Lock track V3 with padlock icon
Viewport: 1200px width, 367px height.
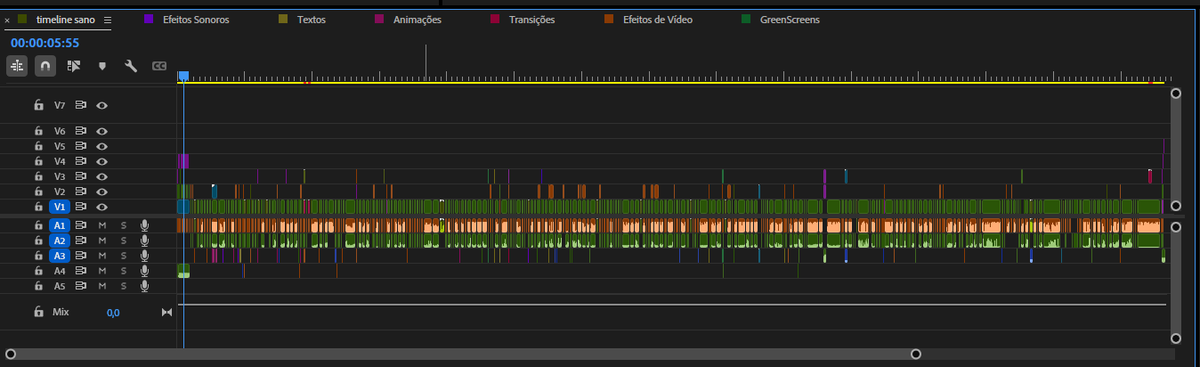click(x=38, y=176)
